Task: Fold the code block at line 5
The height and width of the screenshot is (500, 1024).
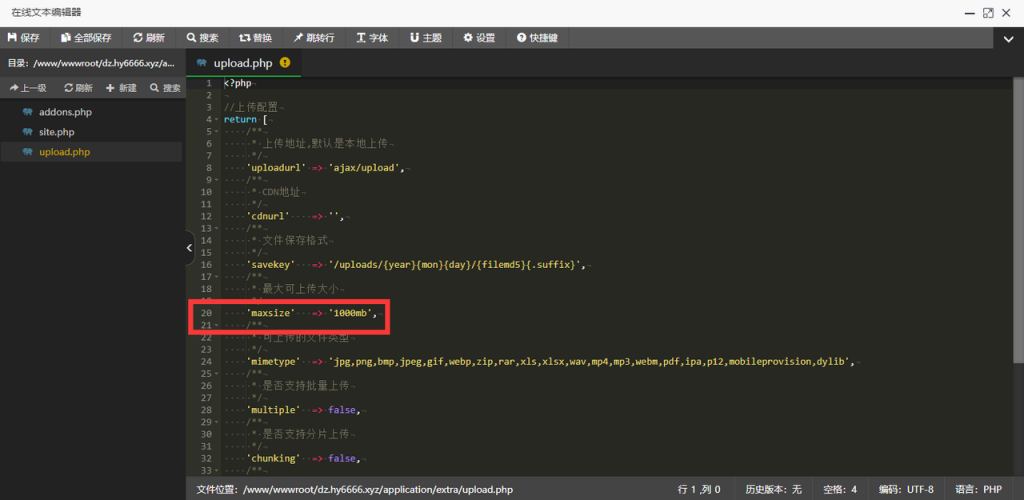Action: click(x=217, y=132)
